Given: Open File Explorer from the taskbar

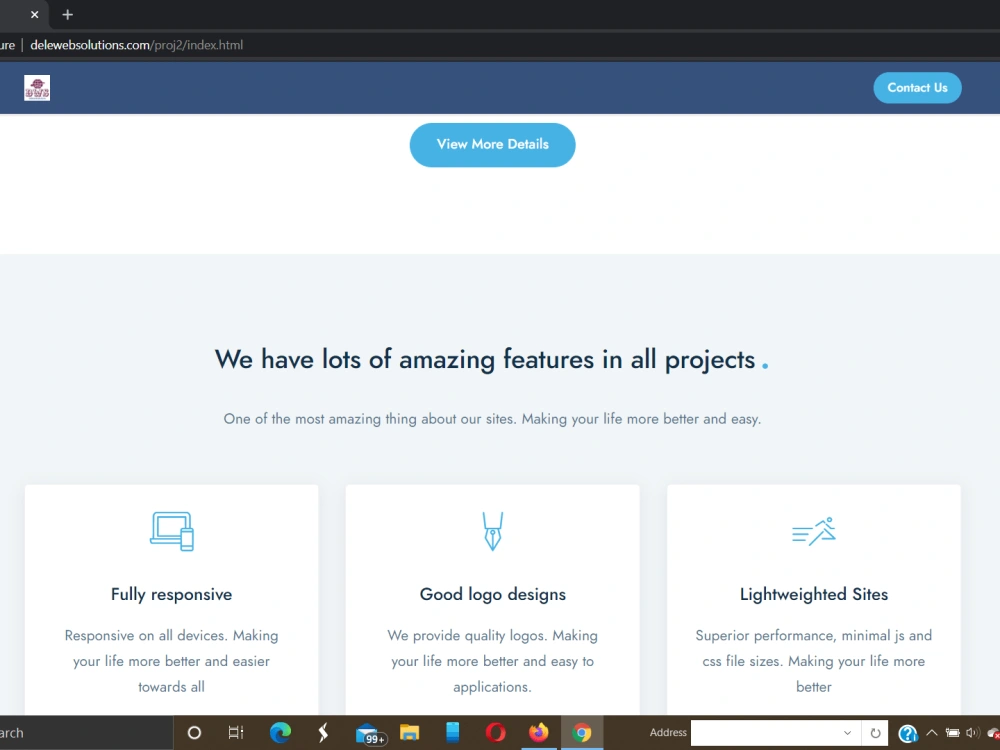Looking at the screenshot, I should click(x=409, y=733).
